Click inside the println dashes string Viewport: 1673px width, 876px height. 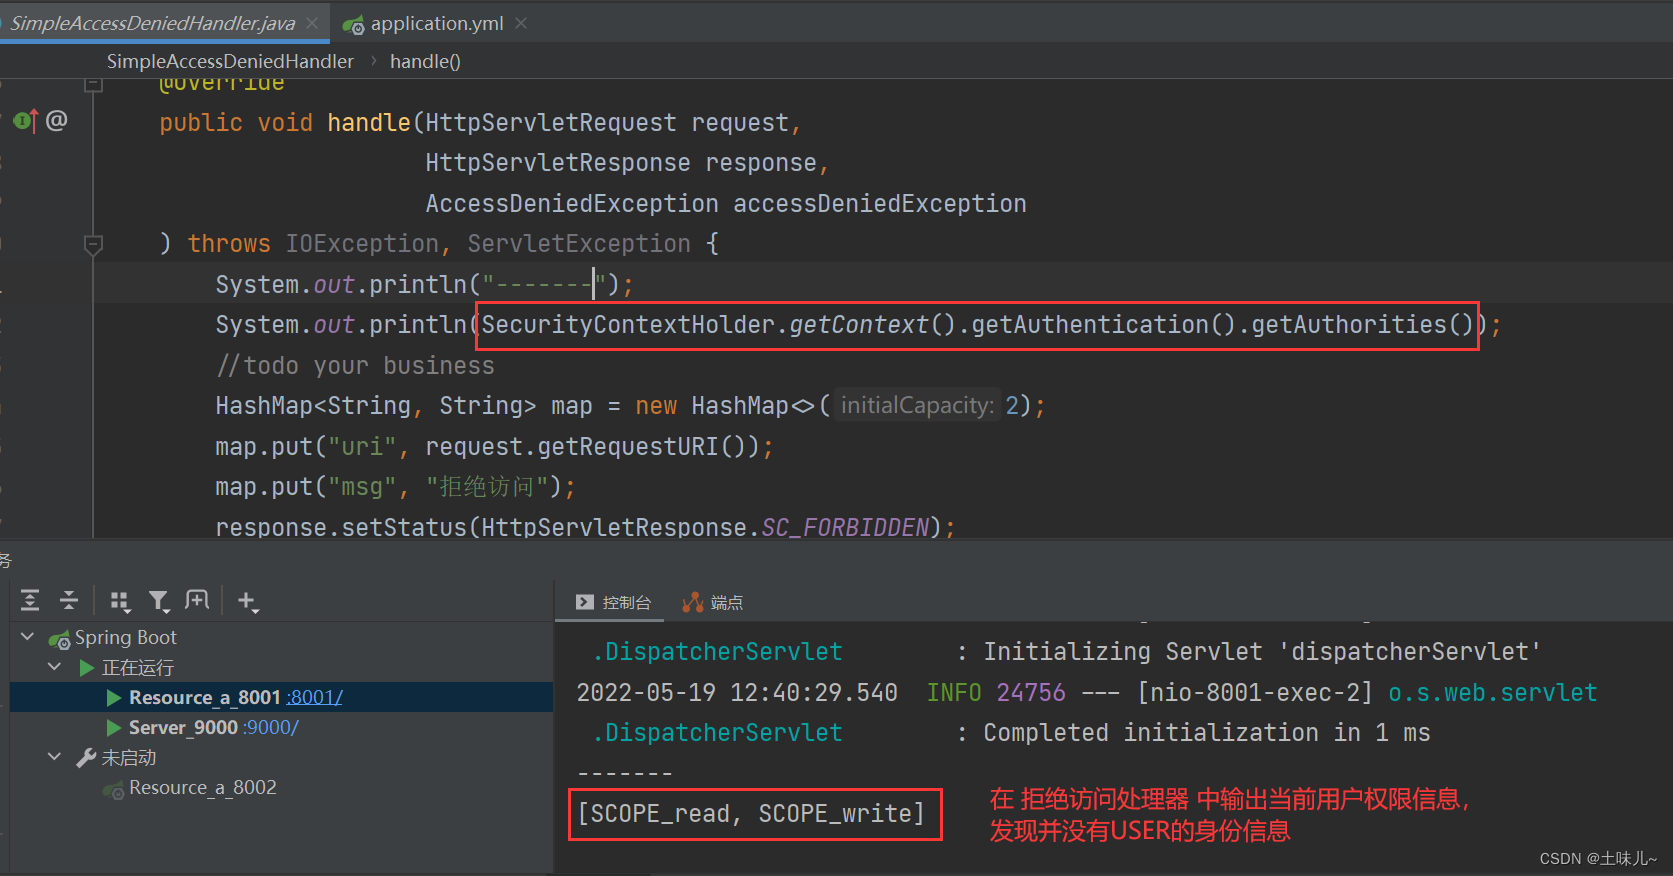click(544, 285)
